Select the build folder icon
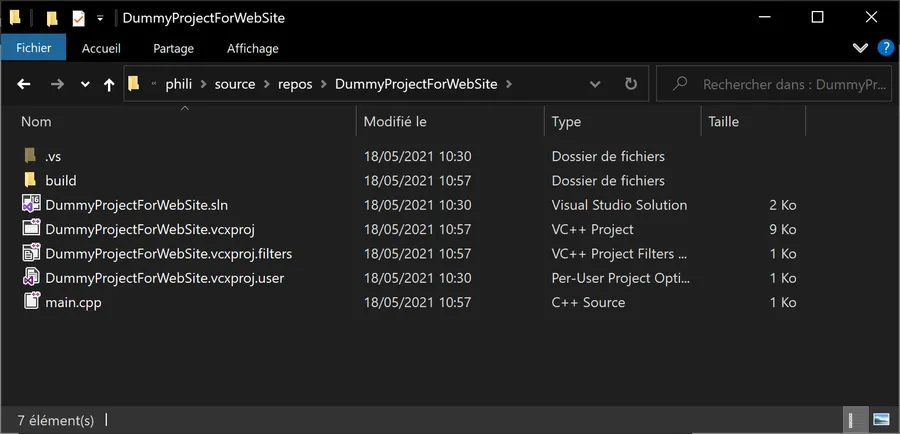This screenshot has width=900, height=434. coord(30,180)
